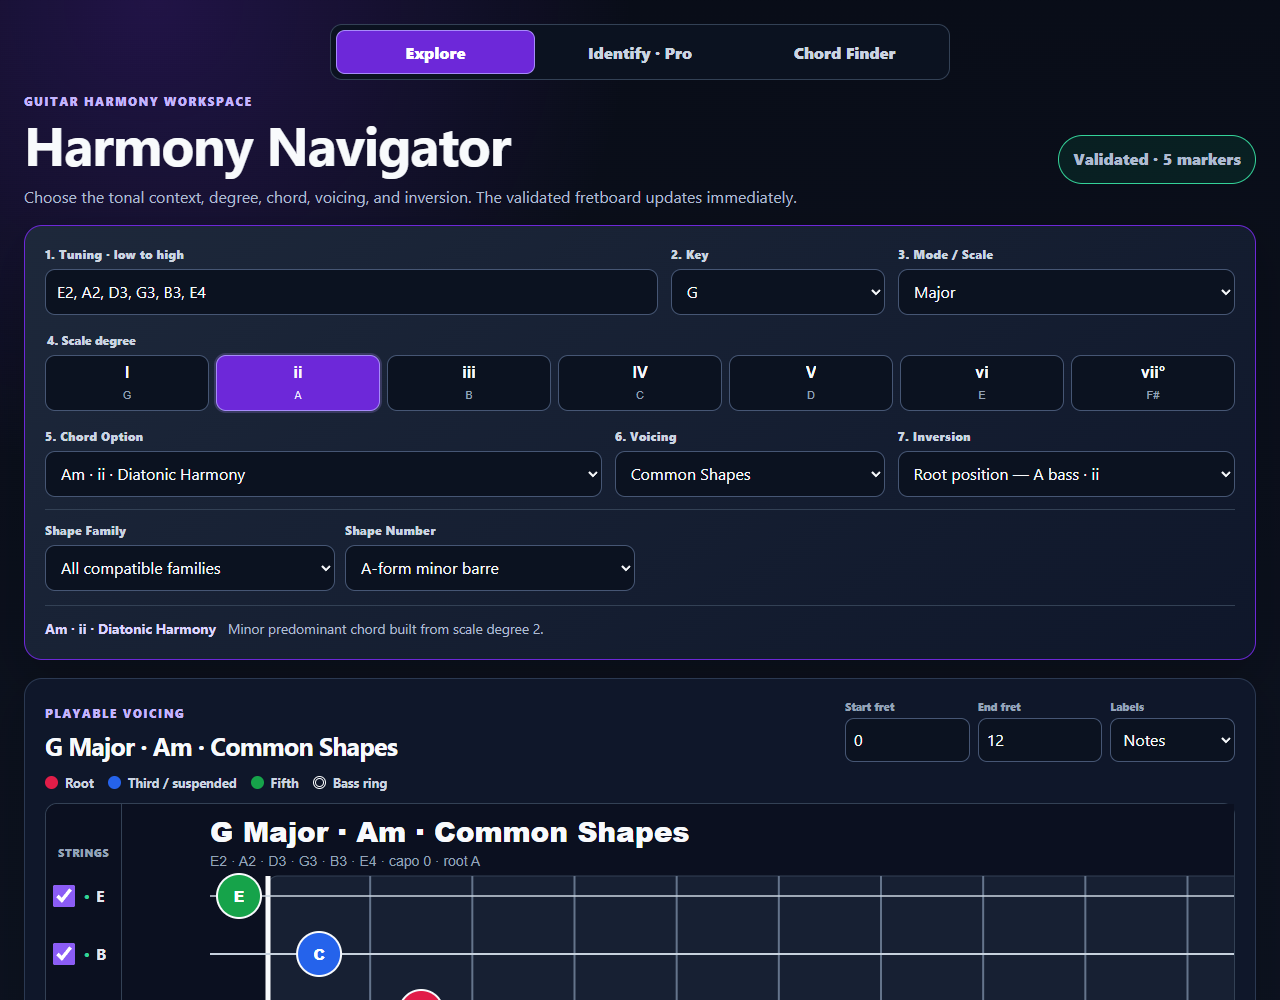Open the Shape Family dropdown
This screenshot has width=1280, height=1000.
pos(190,568)
